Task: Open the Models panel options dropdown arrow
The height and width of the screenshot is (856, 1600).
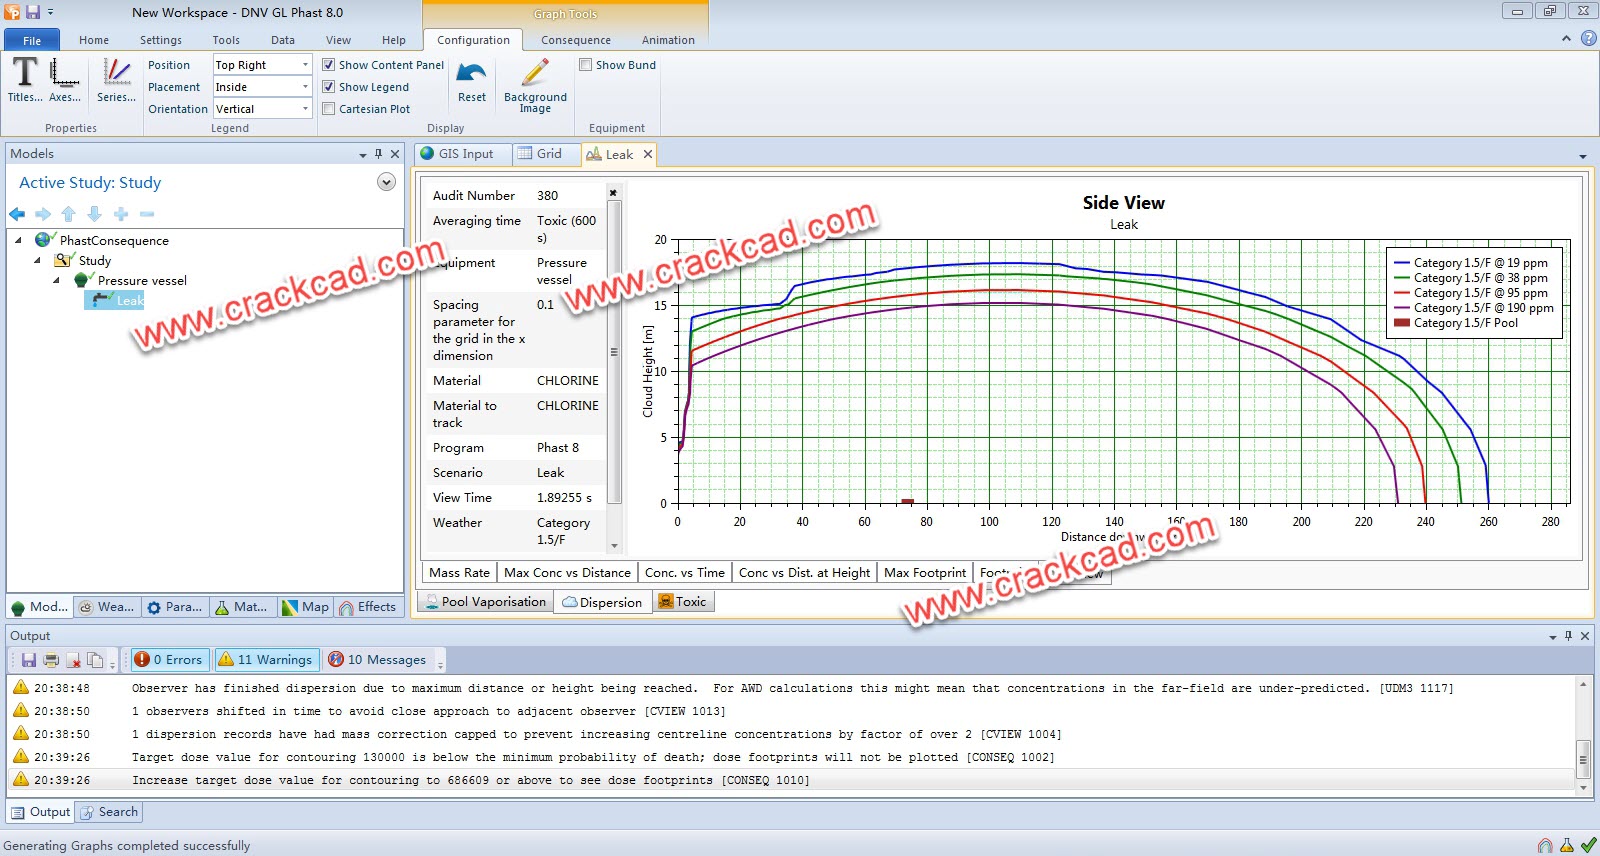Action: pos(363,155)
